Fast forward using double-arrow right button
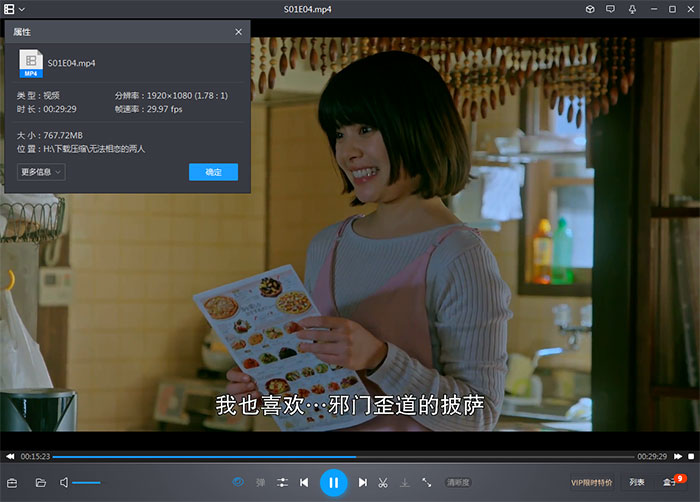Image resolution: width=700 pixels, height=502 pixels. click(678, 456)
